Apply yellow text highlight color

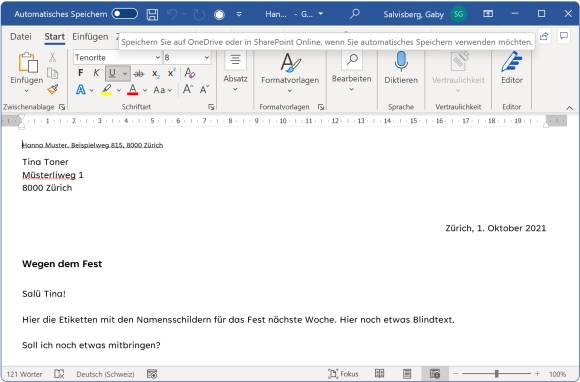tap(107, 89)
